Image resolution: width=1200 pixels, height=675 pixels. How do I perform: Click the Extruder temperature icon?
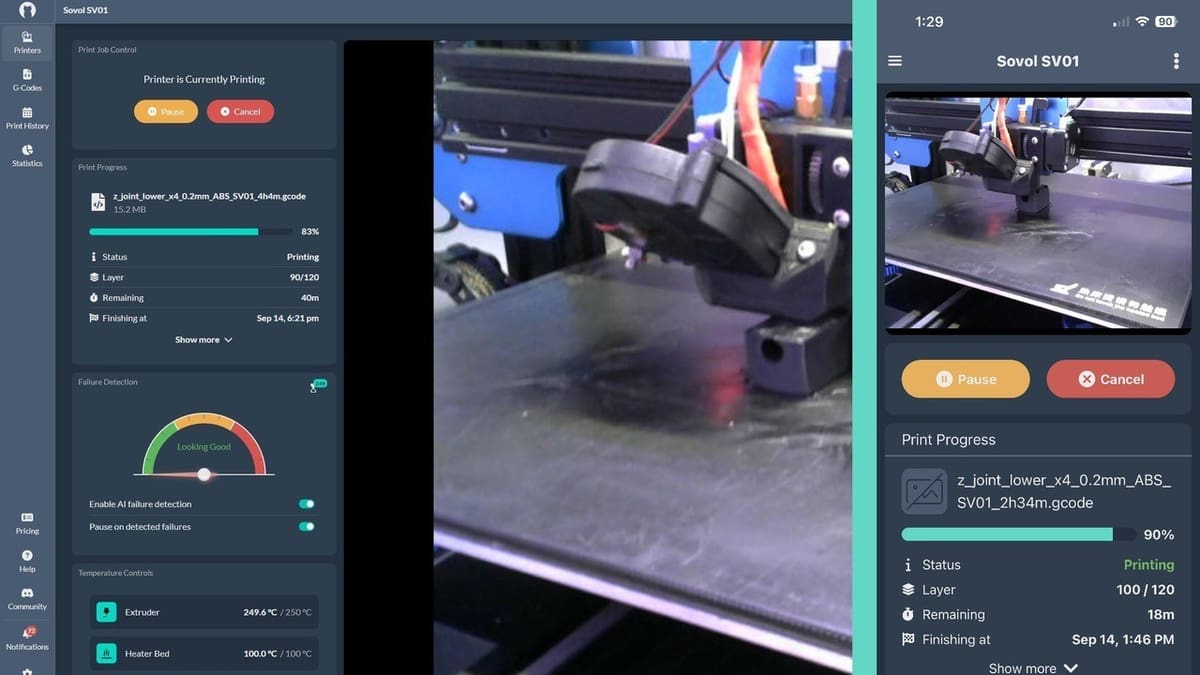pyautogui.click(x=106, y=612)
